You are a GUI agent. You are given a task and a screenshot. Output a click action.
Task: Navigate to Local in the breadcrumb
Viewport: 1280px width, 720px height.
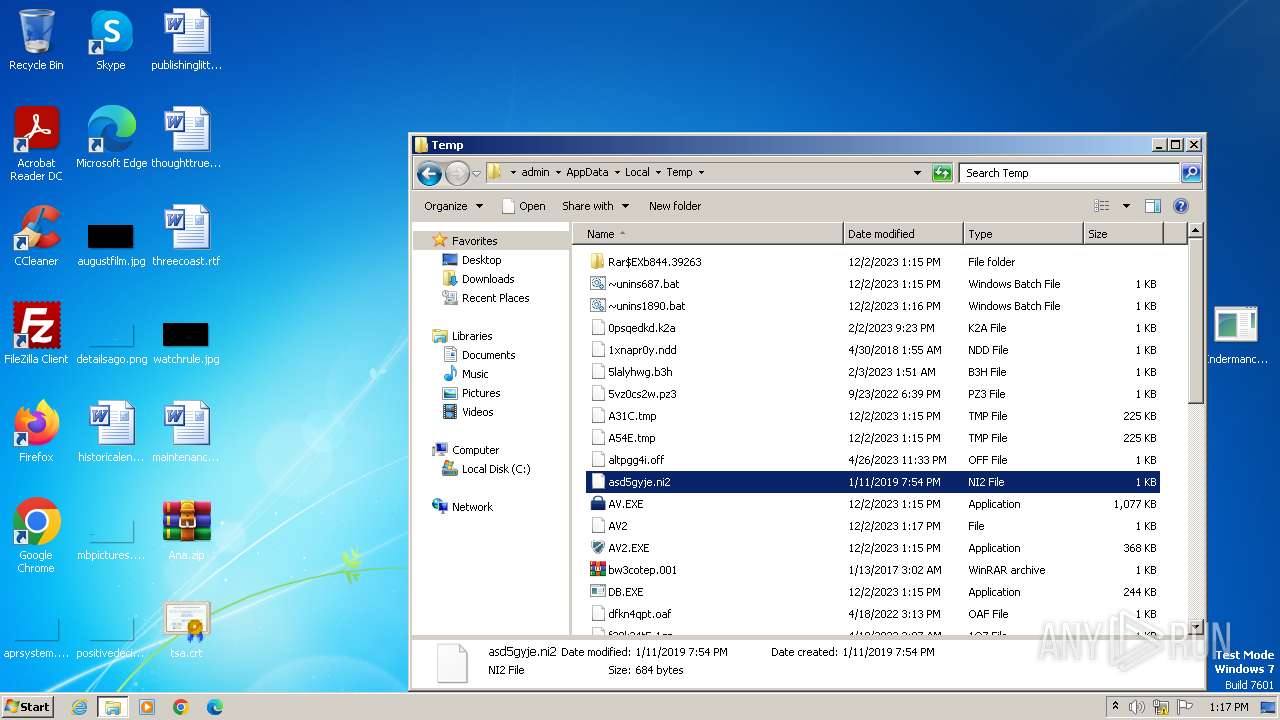coord(637,173)
